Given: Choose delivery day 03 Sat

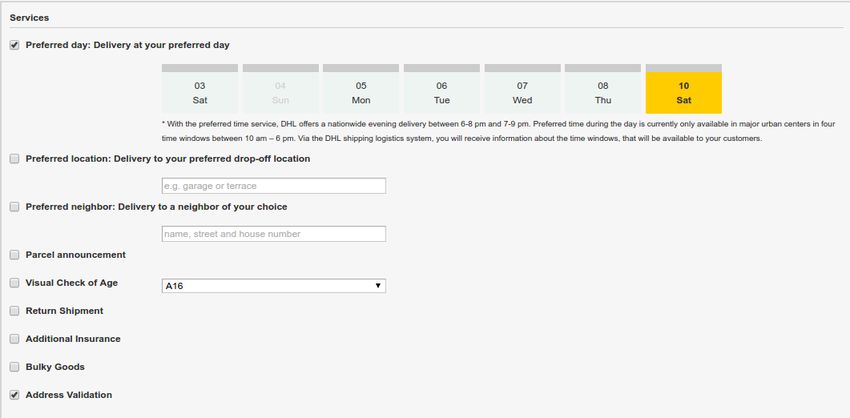Looking at the screenshot, I should pyautogui.click(x=199, y=89).
